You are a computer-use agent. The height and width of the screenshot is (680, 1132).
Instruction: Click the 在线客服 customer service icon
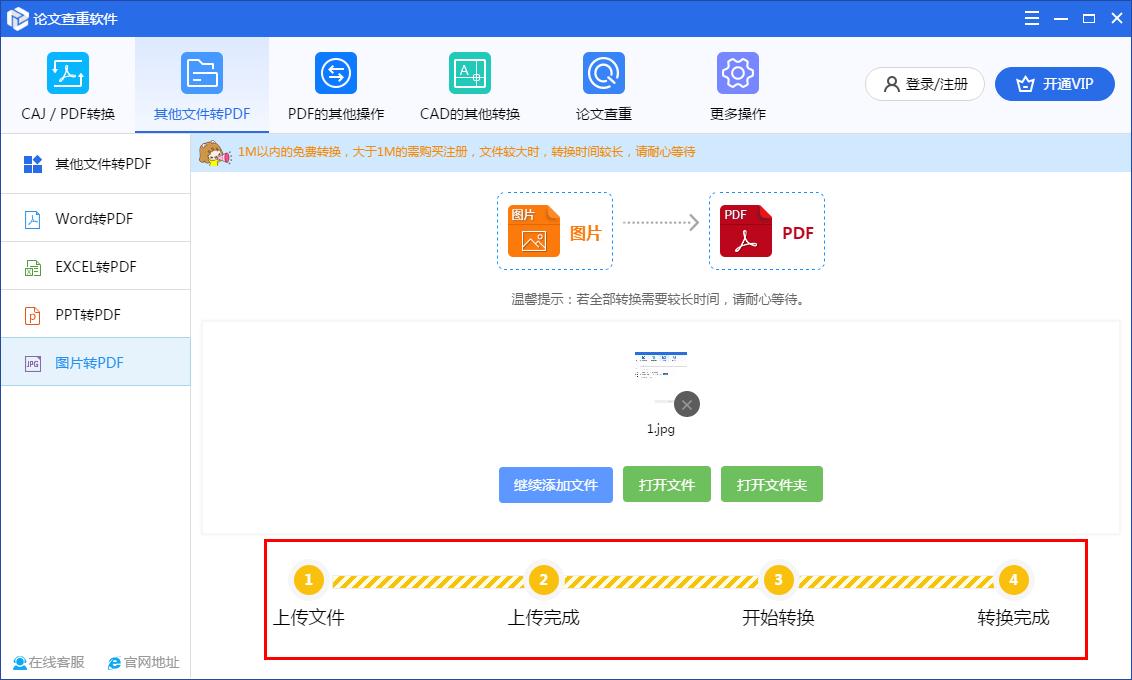(x=47, y=662)
